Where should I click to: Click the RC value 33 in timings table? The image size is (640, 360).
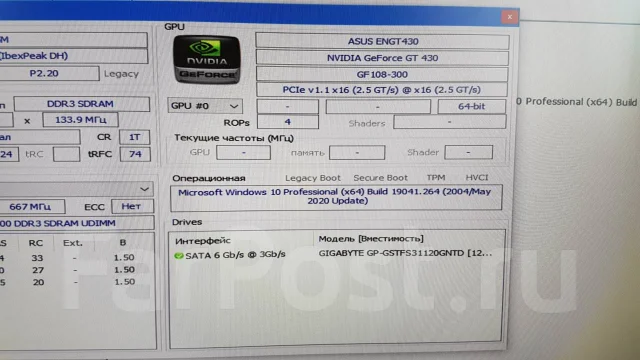click(x=37, y=258)
